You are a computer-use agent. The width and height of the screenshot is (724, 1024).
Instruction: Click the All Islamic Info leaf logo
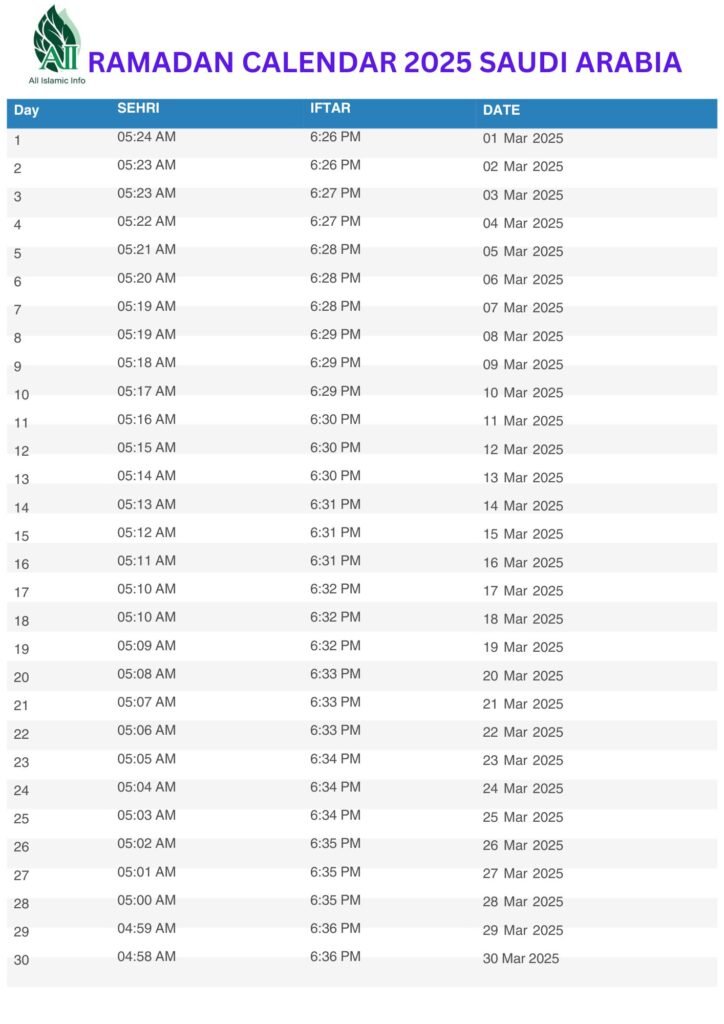[x=57, y=40]
